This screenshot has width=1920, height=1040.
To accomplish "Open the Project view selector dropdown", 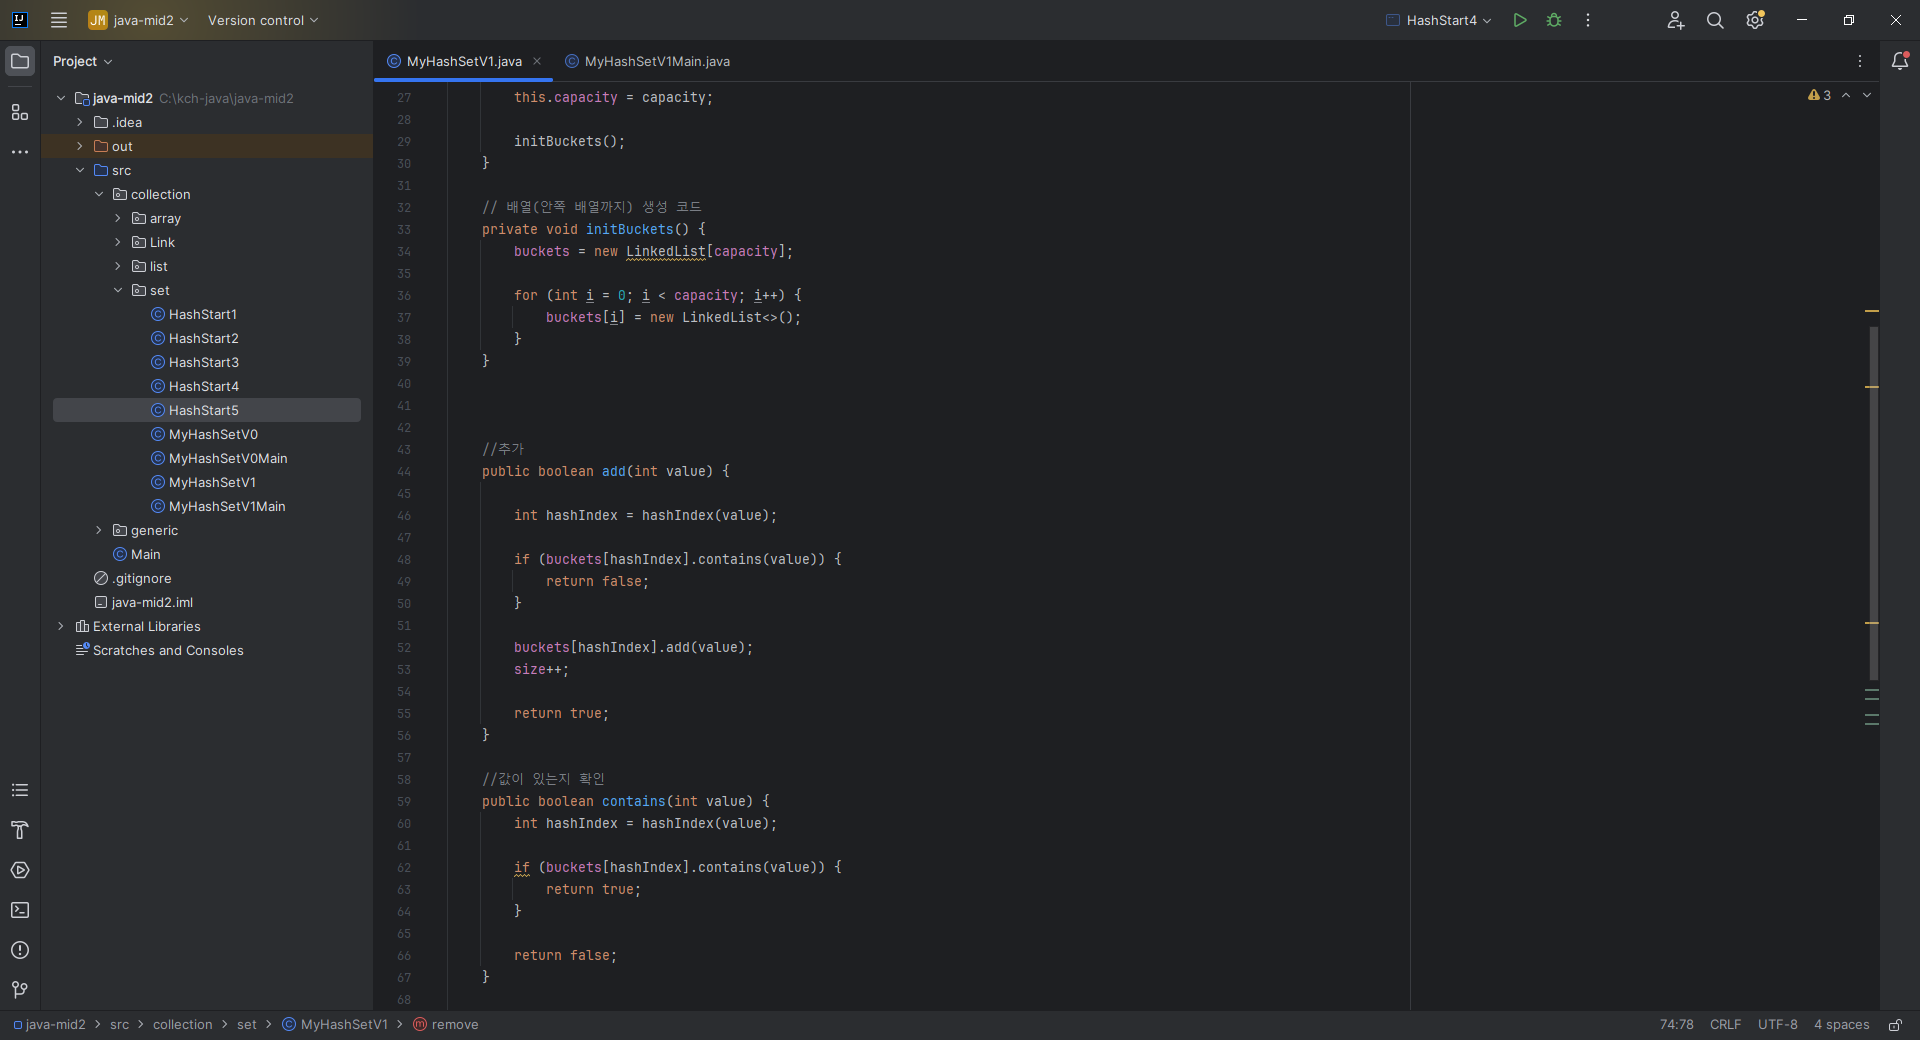I will pyautogui.click(x=83, y=61).
